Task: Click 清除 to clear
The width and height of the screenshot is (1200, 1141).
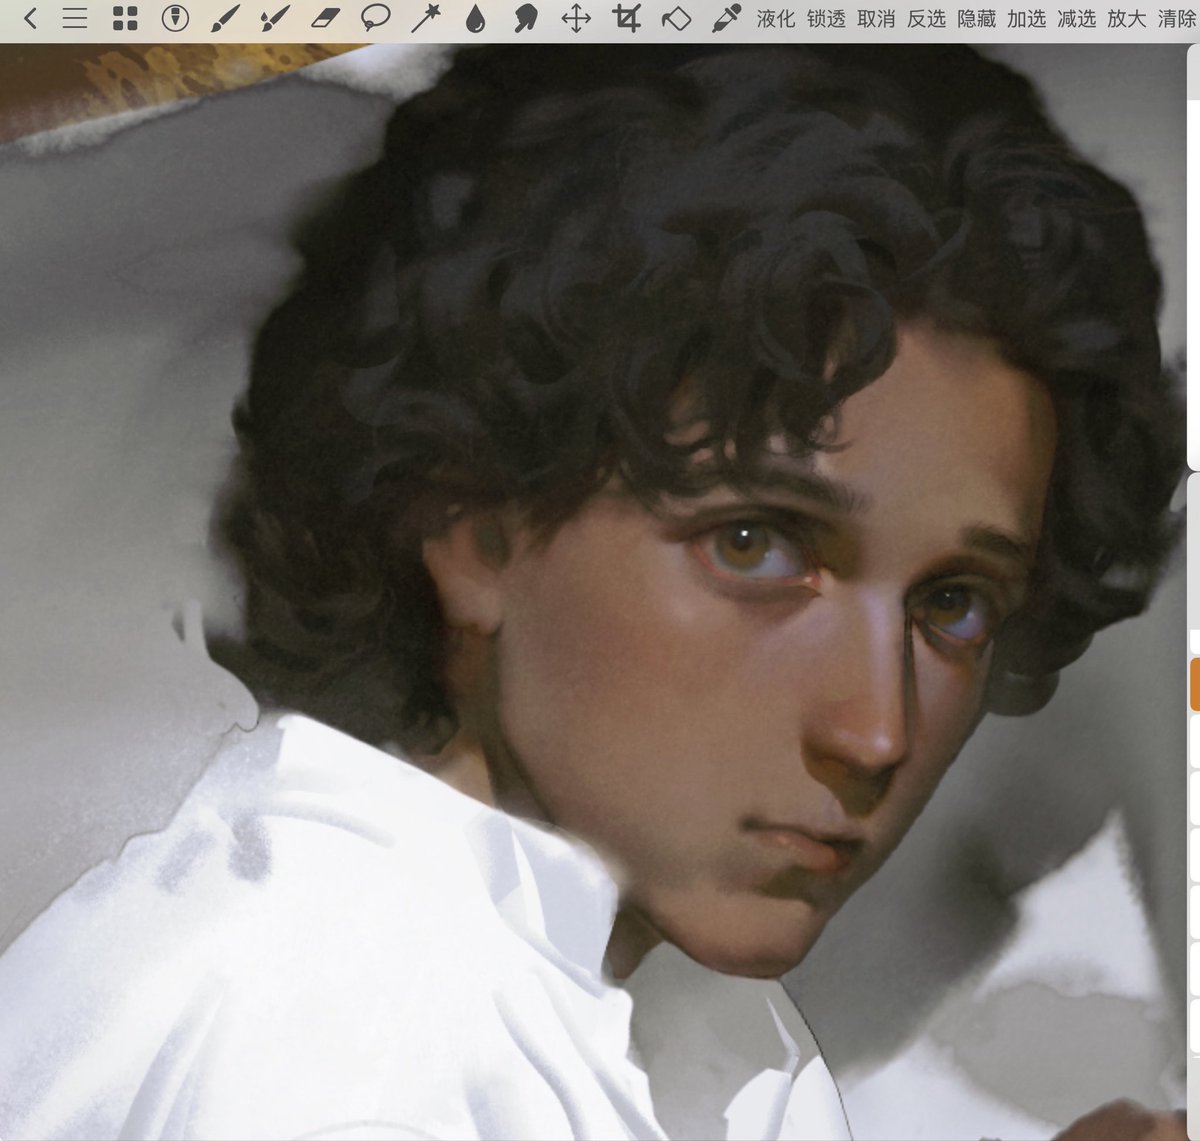Action: (1177, 18)
